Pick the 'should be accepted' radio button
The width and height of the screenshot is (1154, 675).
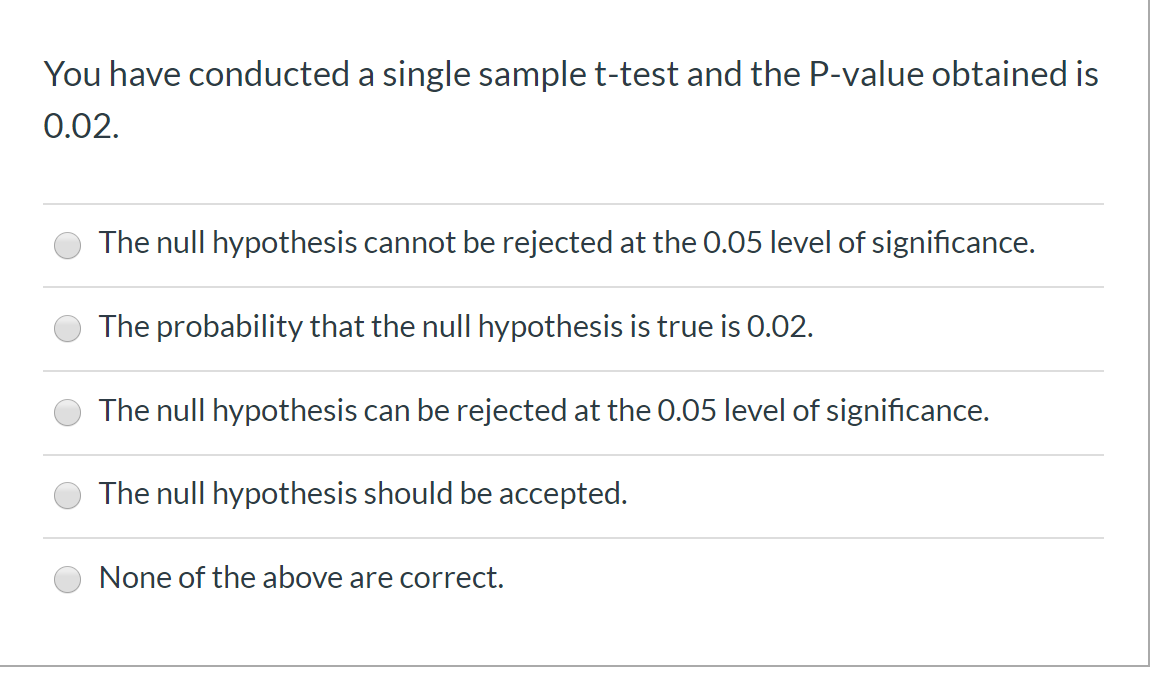68,495
